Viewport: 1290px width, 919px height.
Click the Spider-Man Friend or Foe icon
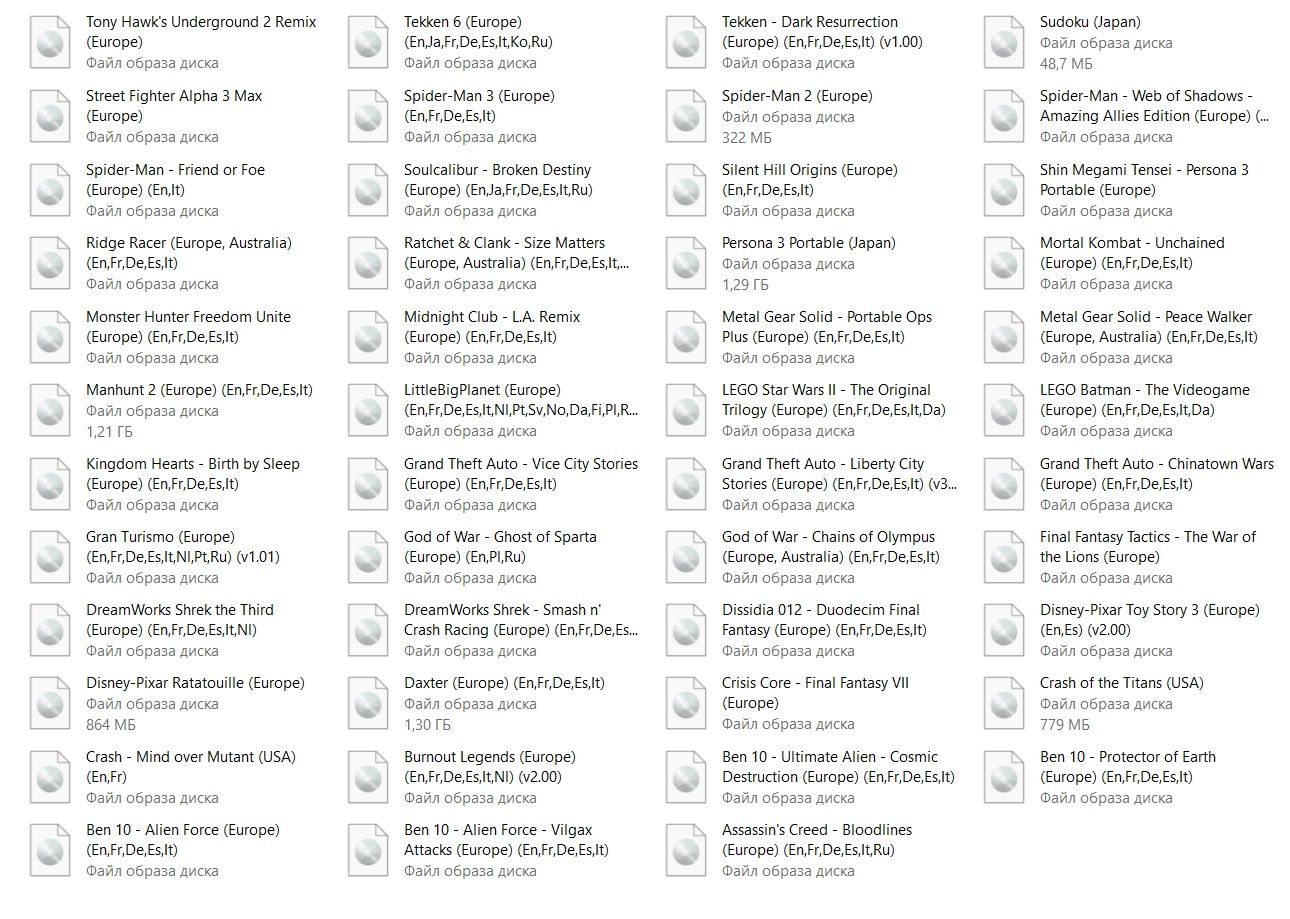pos(50,190)
